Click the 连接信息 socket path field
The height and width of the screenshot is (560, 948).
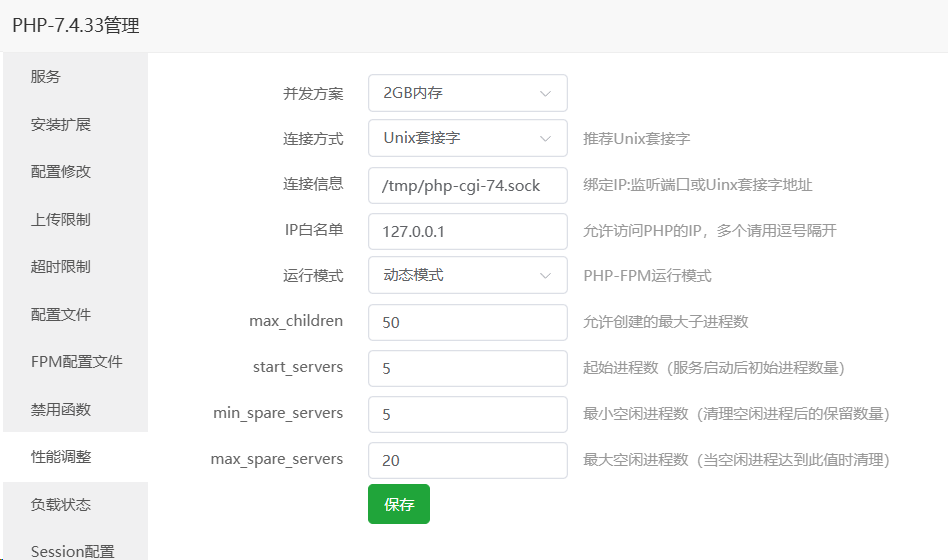467,185
